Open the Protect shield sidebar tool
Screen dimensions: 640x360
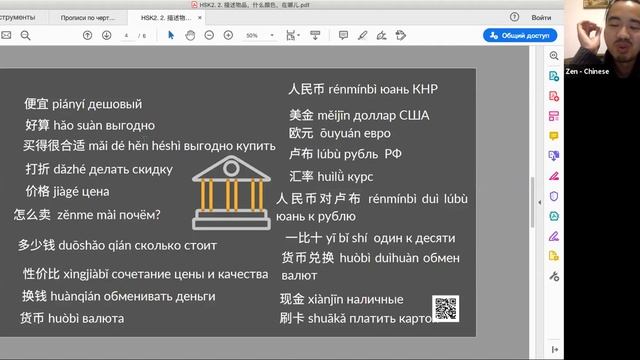click(x=554, y=196)
